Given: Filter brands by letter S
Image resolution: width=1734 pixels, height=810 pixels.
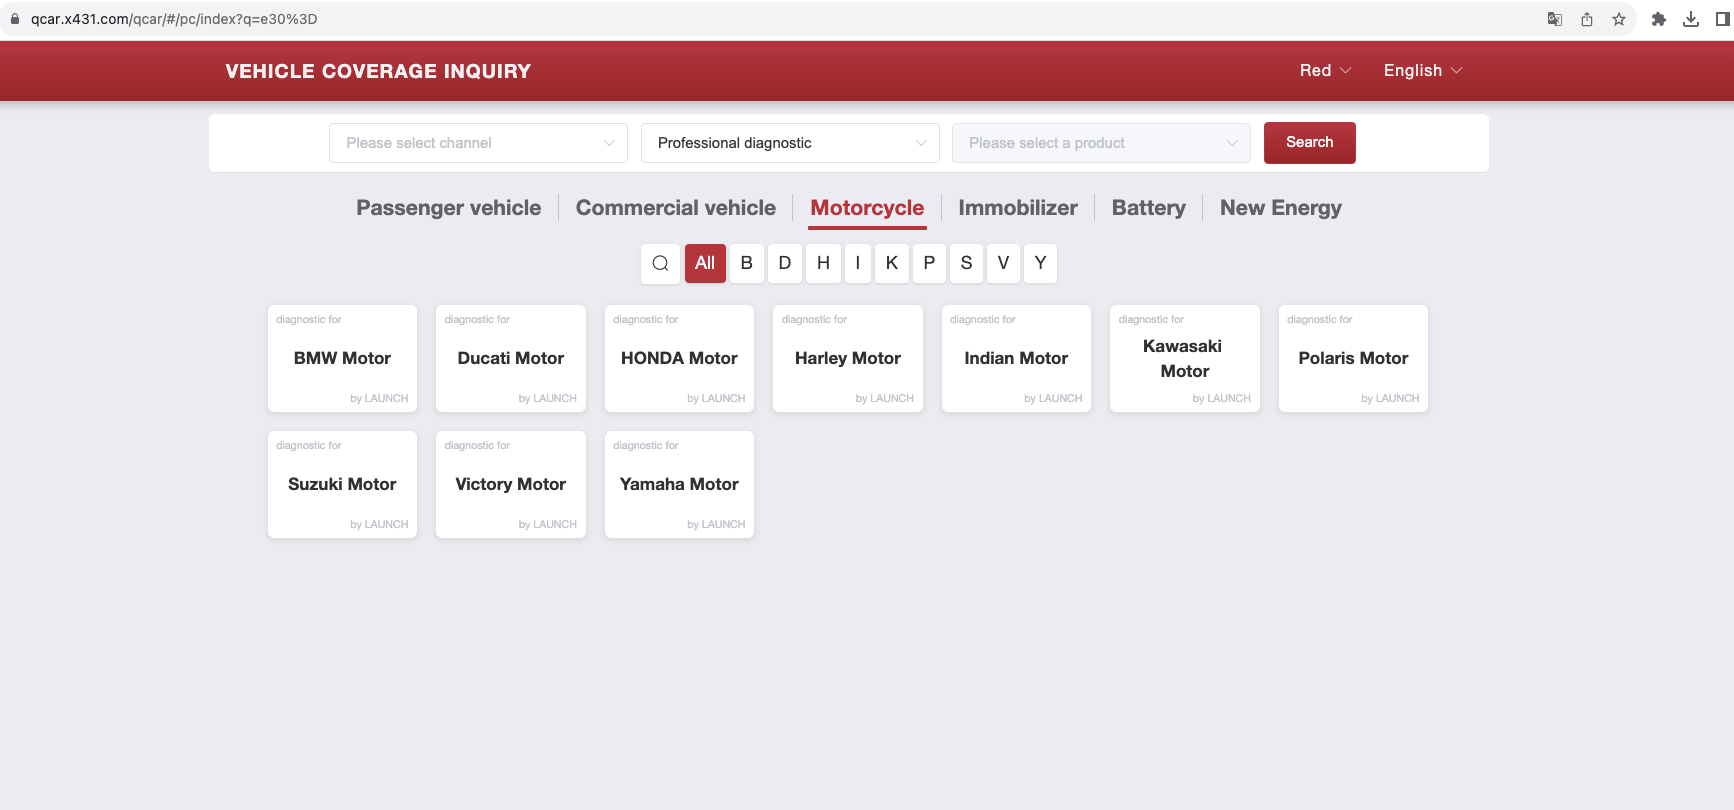Looking at the screenshot, I should coord(966,263).
